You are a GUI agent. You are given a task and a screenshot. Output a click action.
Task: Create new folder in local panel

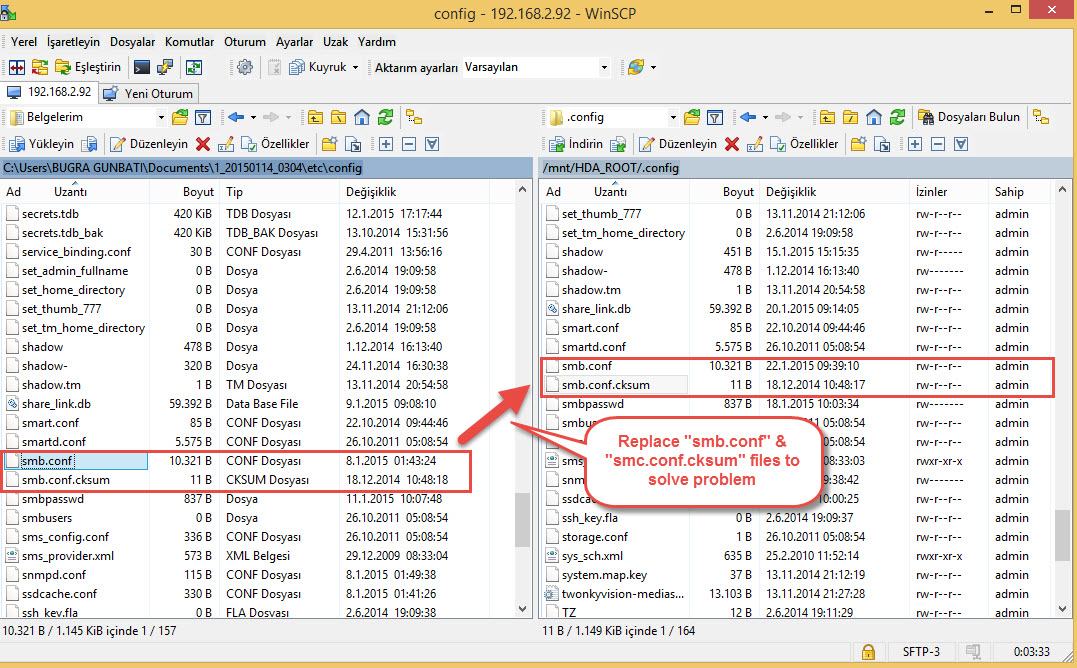tap(330, 144)
